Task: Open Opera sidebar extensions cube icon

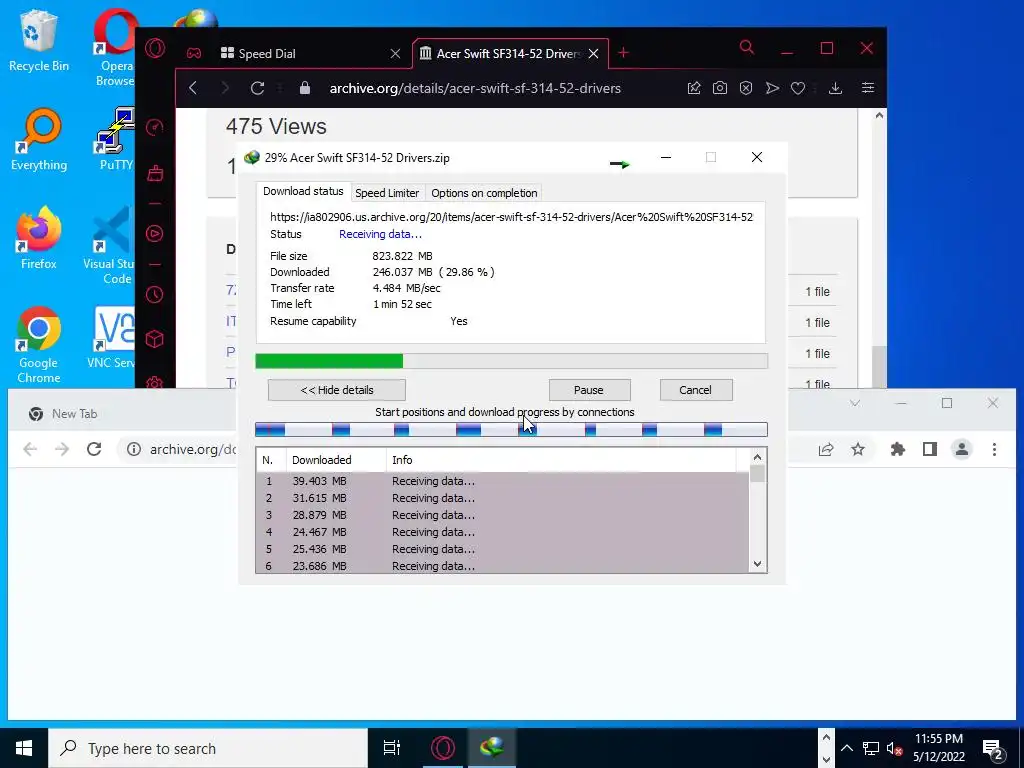Action: tap(155, 339)
